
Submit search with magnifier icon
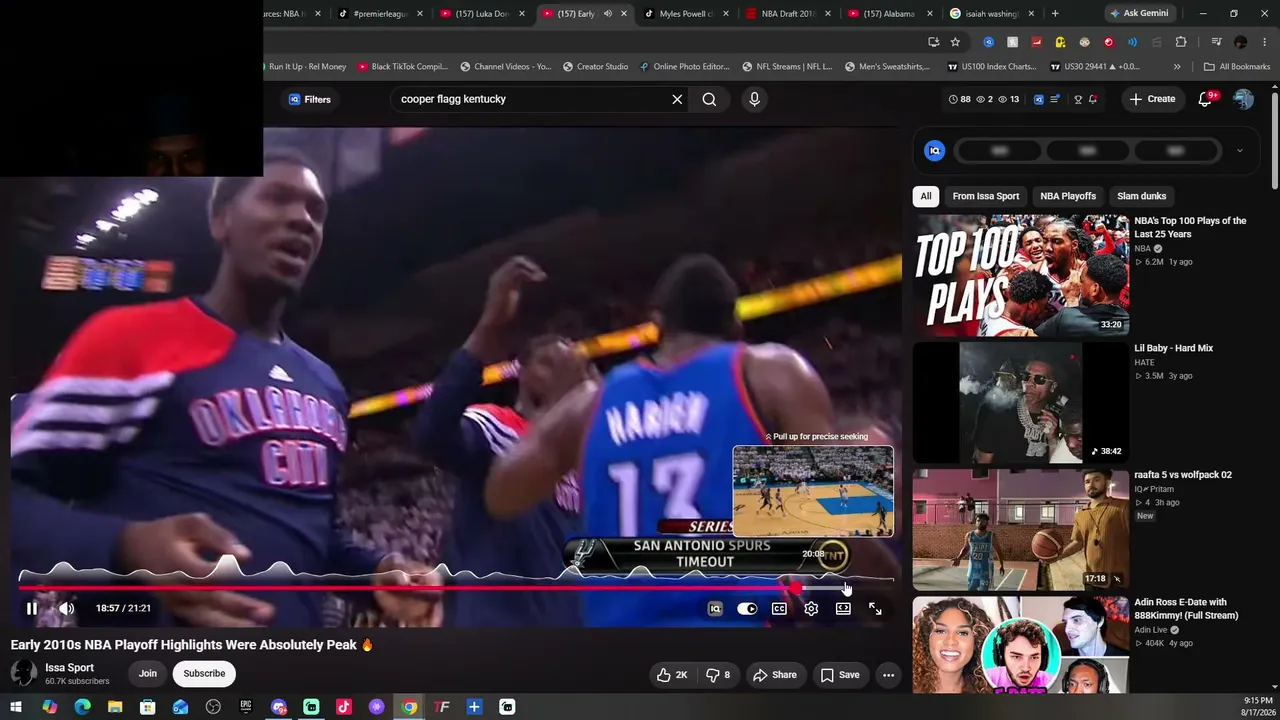point(709,99)
